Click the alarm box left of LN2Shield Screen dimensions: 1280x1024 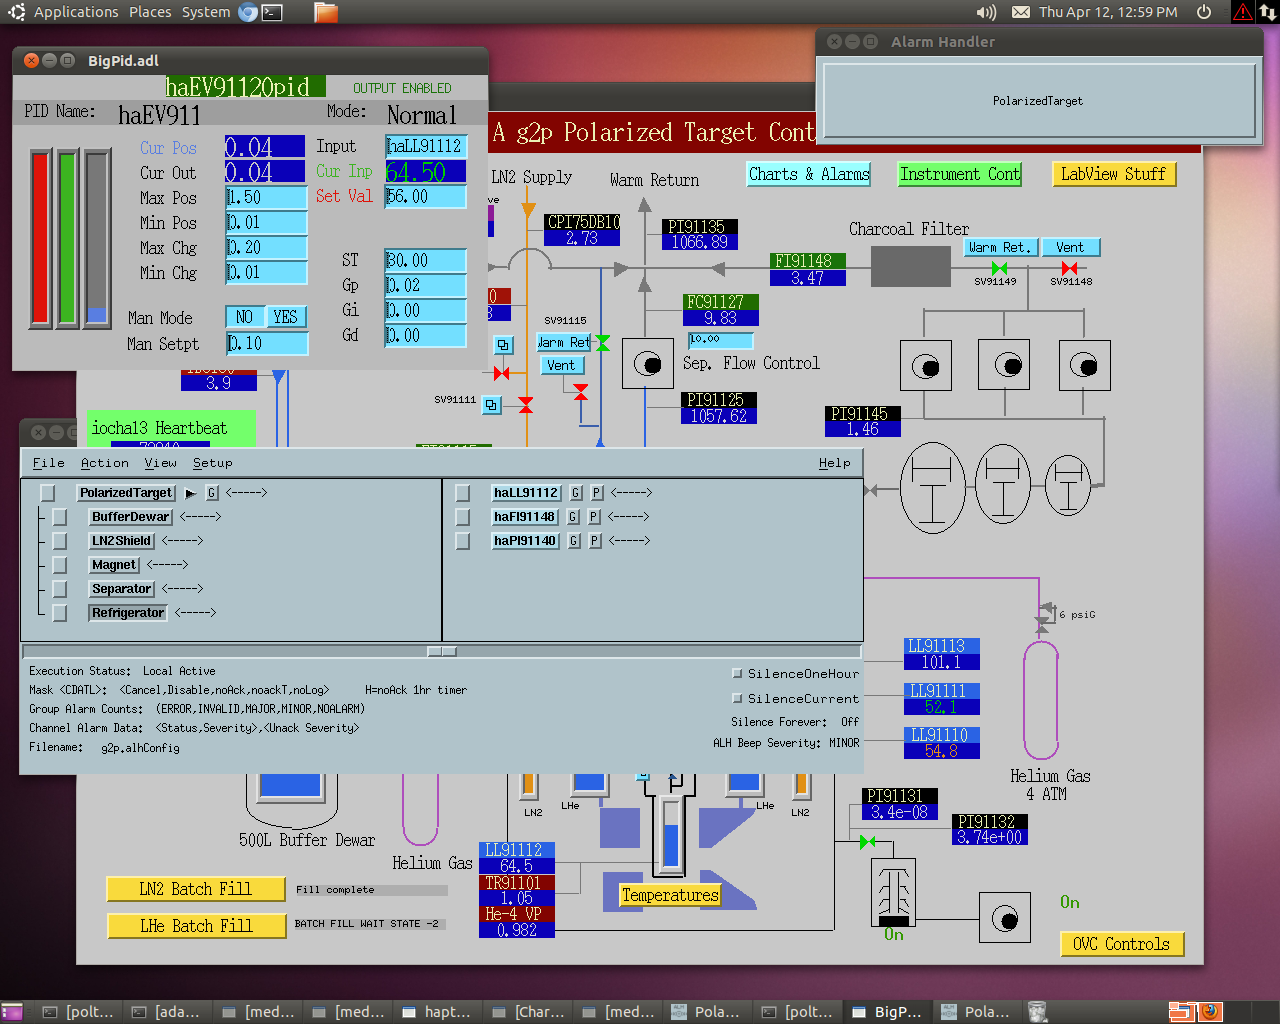coord(60,541)
